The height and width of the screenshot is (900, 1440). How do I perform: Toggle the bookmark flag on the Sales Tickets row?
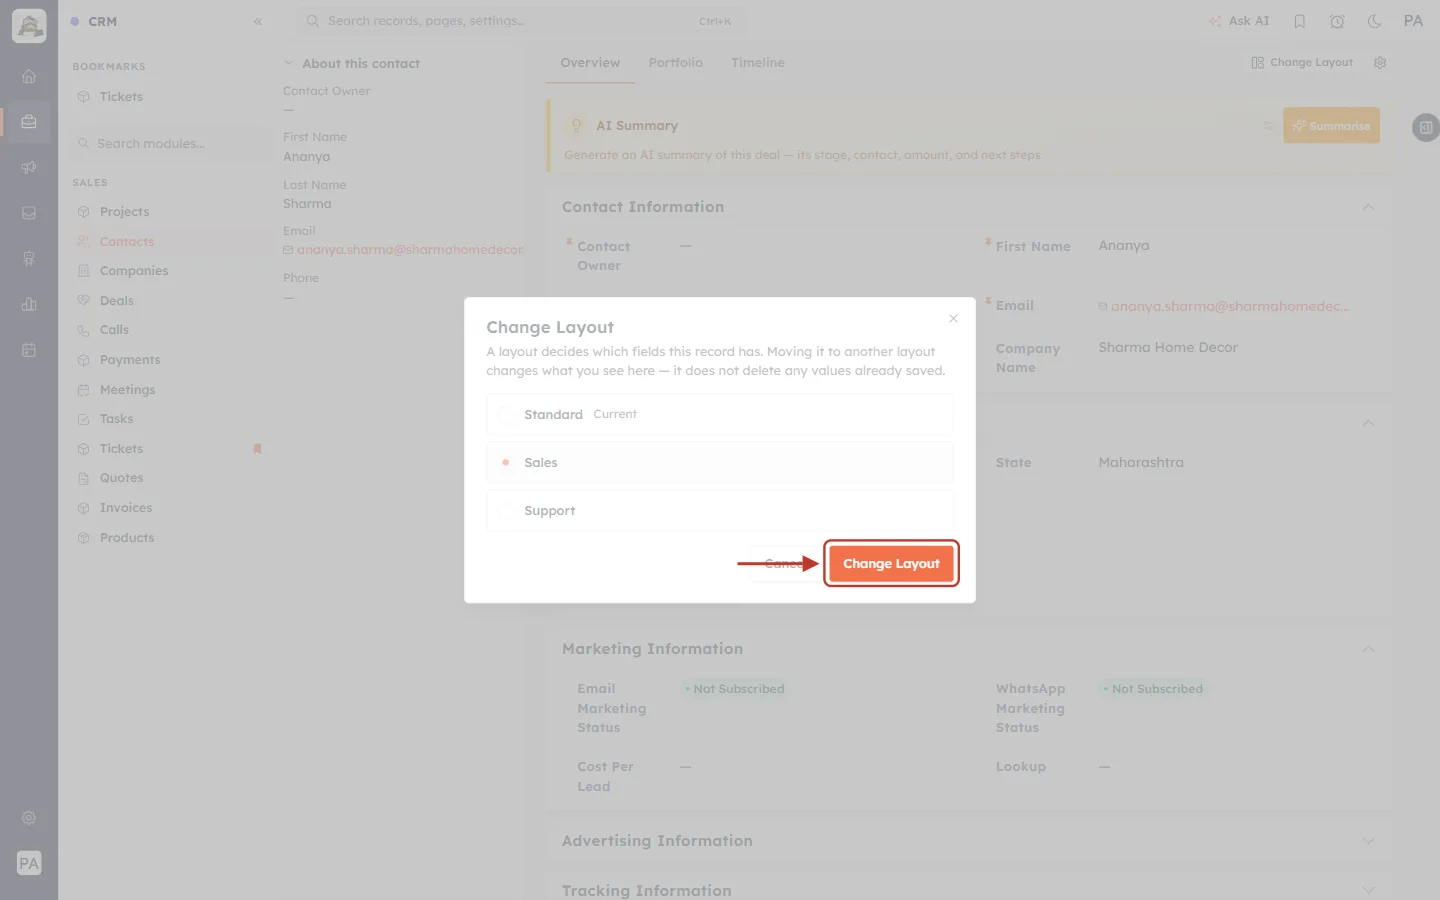coord(257,449)
